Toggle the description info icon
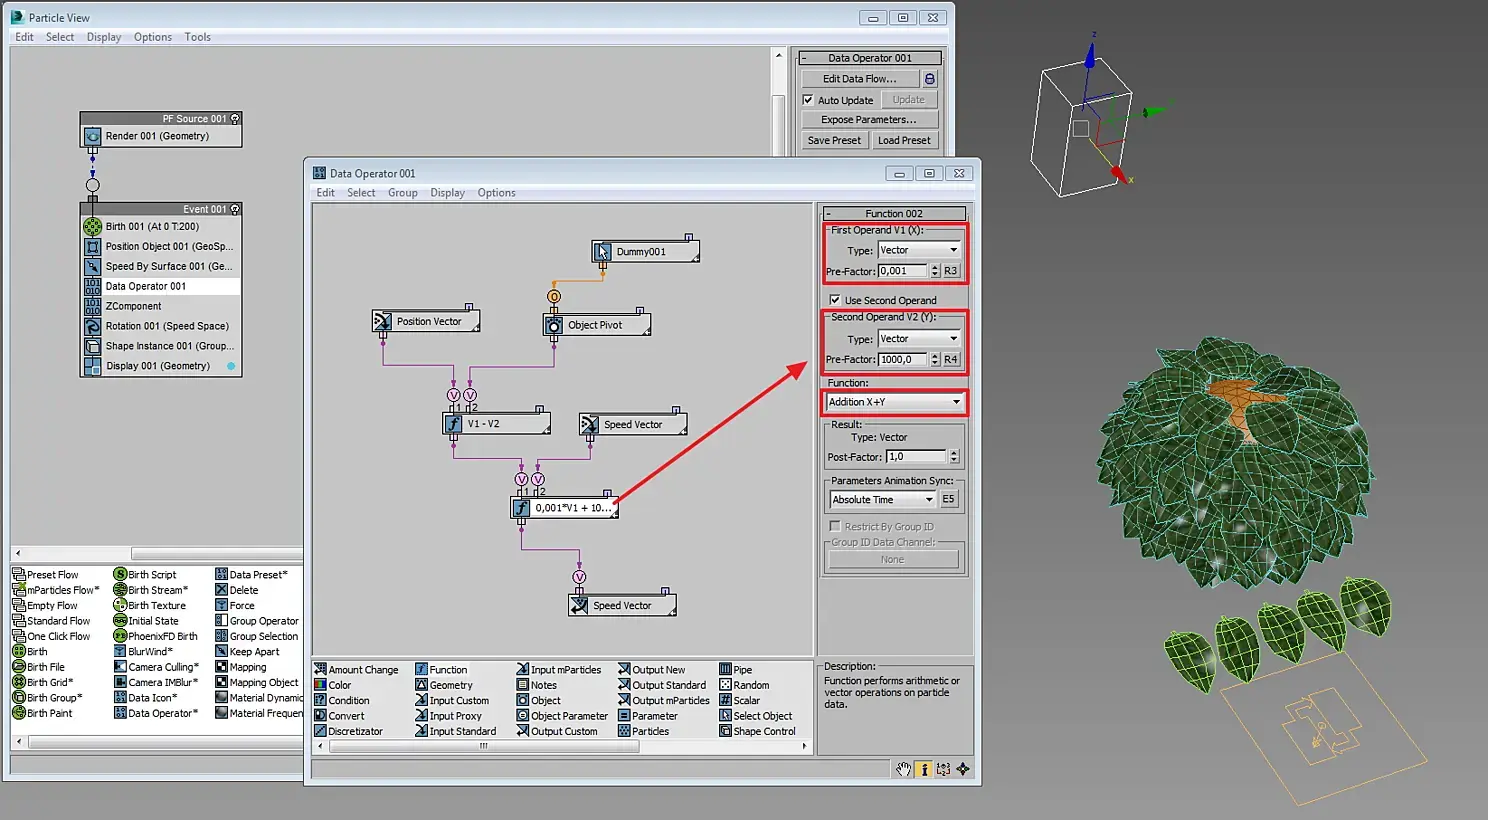This screenshot has width=1488, height=820. pyautogui.click(x=924, y=769)
